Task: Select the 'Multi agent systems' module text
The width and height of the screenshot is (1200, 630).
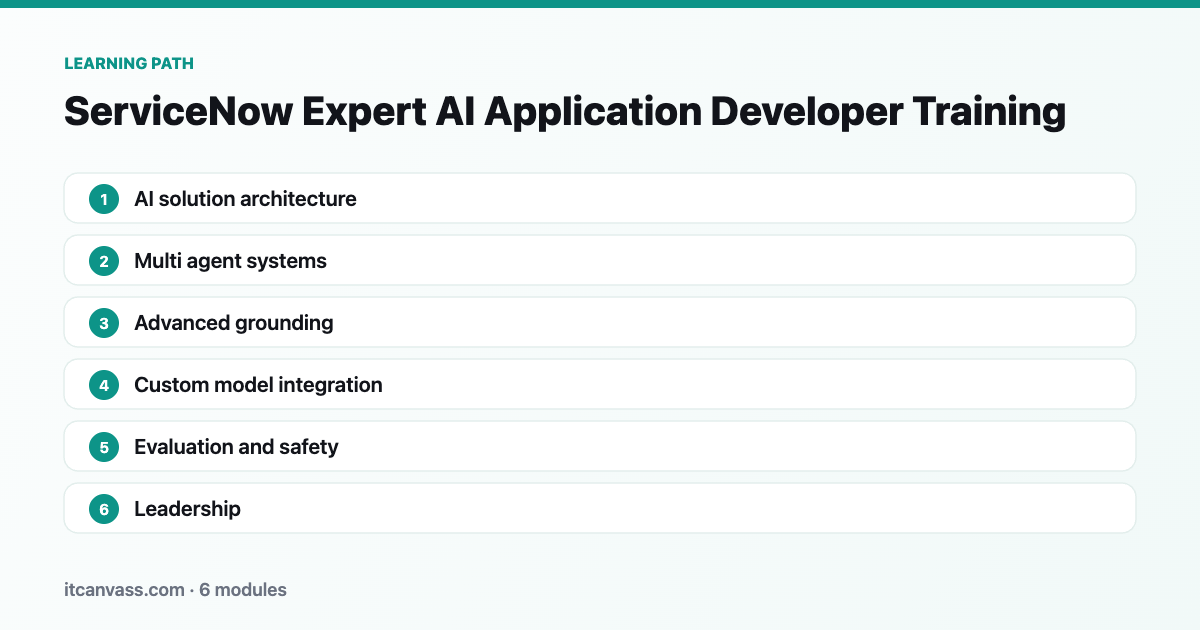Action: 231,261
